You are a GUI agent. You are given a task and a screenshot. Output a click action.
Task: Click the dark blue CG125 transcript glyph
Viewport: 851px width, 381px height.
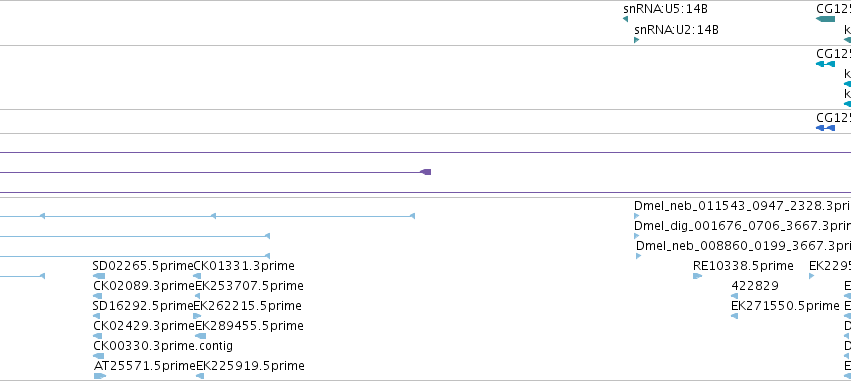(x=825, y=128)
